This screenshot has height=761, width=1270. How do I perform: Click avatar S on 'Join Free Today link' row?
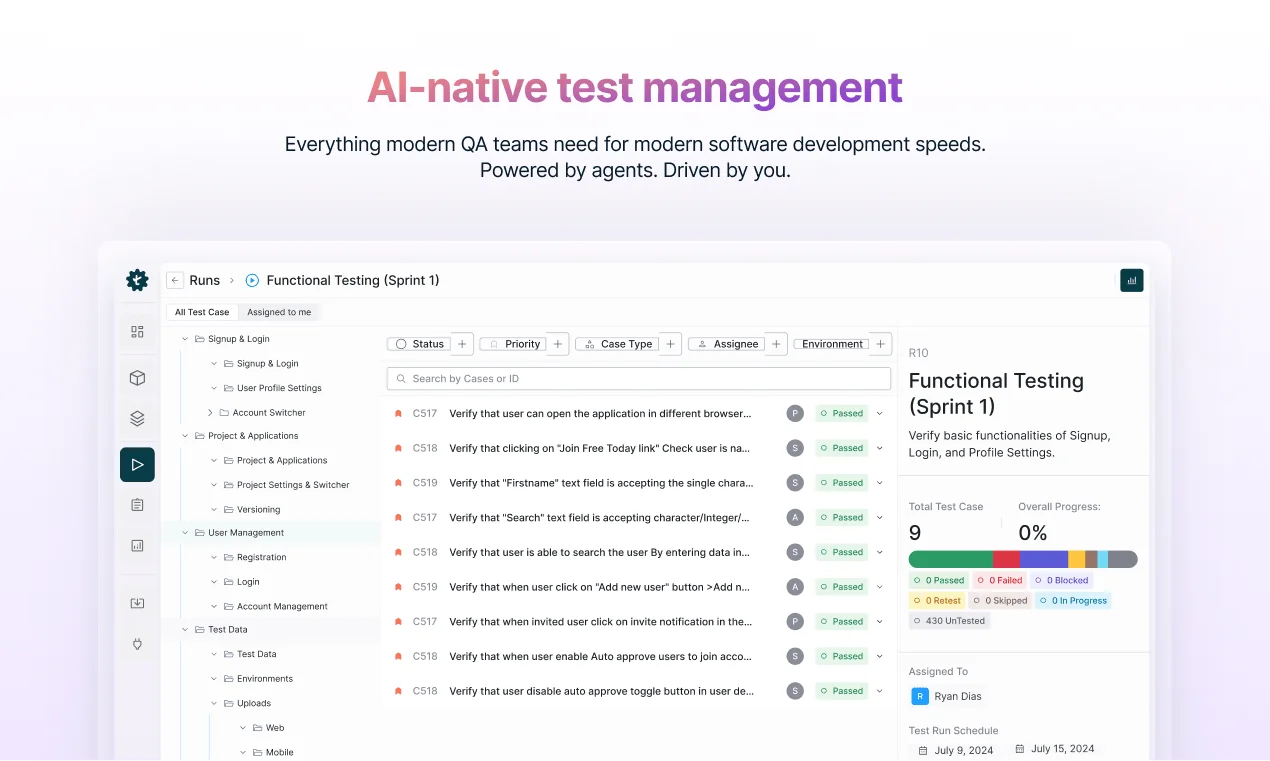(x=795, y=448)
